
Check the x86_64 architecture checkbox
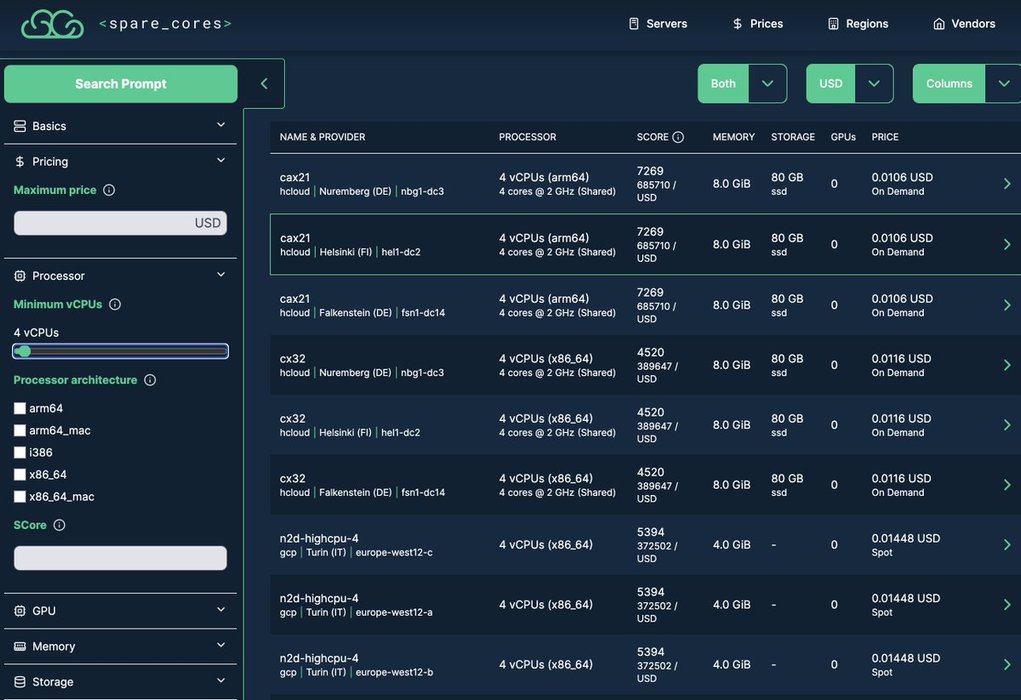[x=20, y=474]
